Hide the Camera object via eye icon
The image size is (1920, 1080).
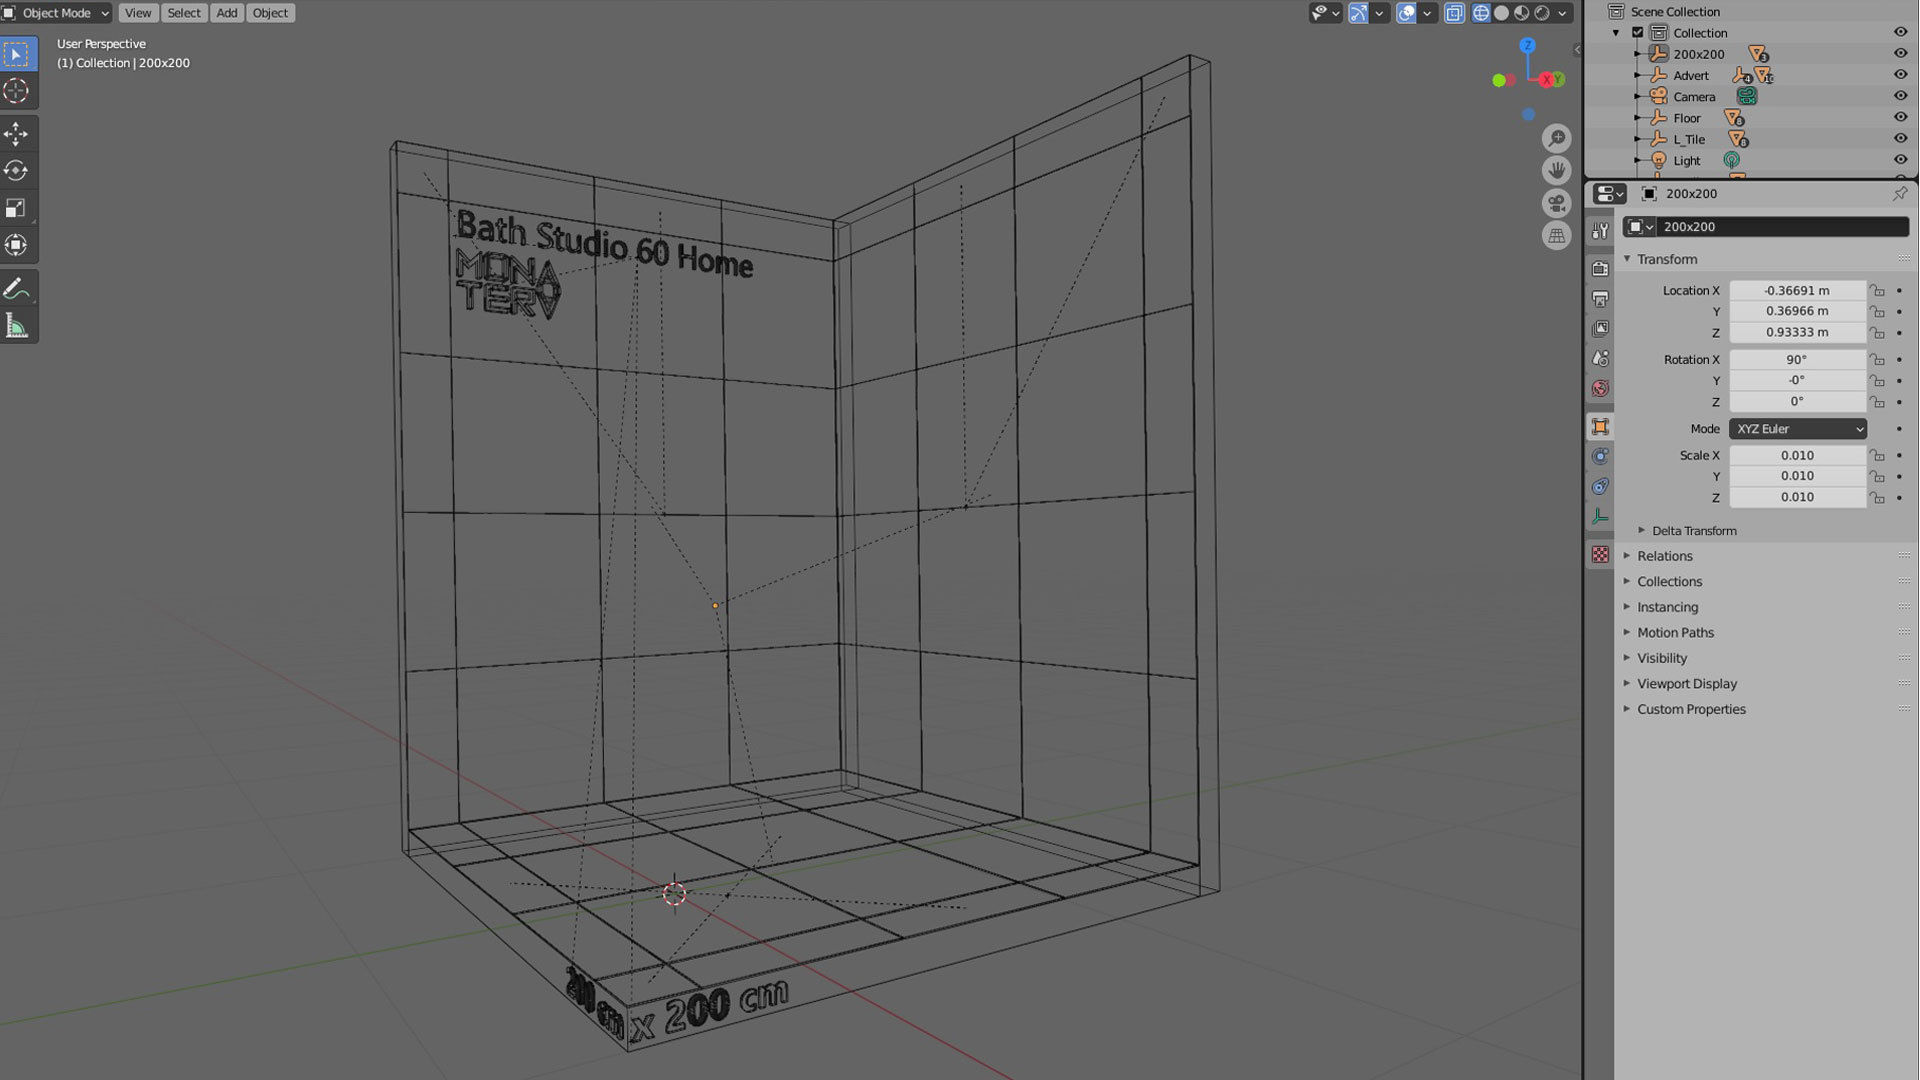pos(1900,97)
